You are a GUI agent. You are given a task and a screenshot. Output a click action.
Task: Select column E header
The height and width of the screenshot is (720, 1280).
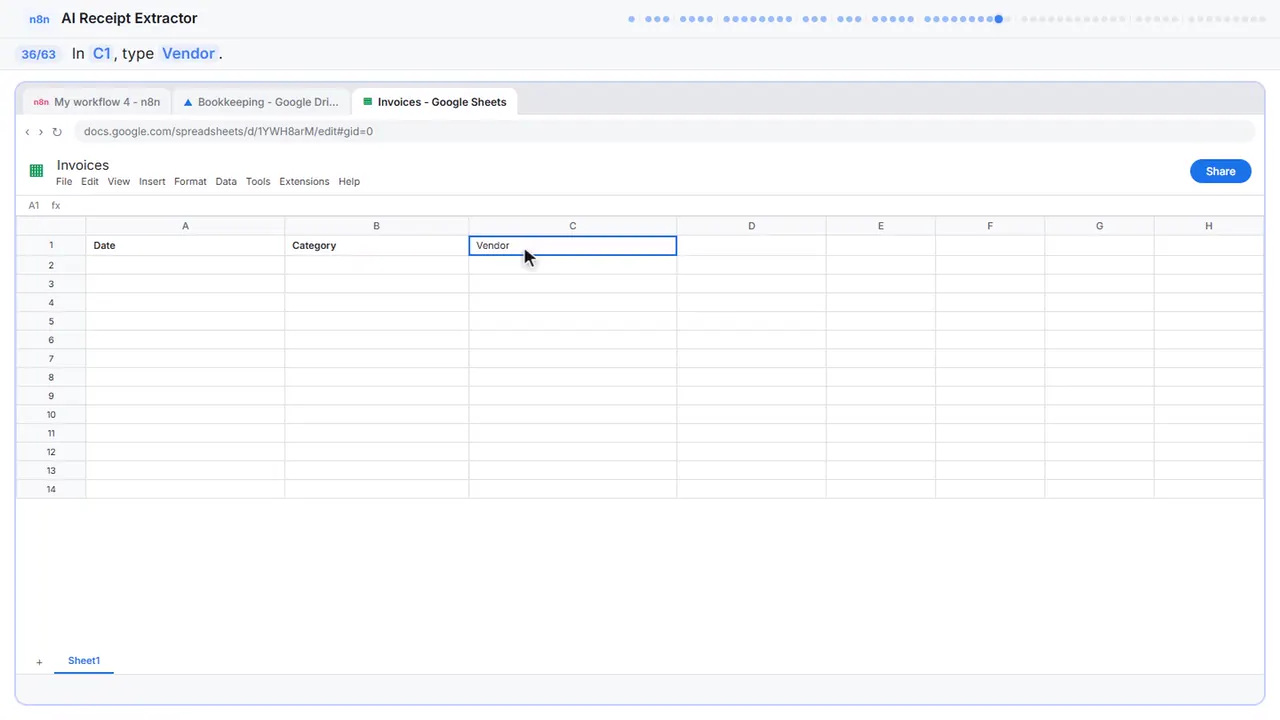click(881, 226)
